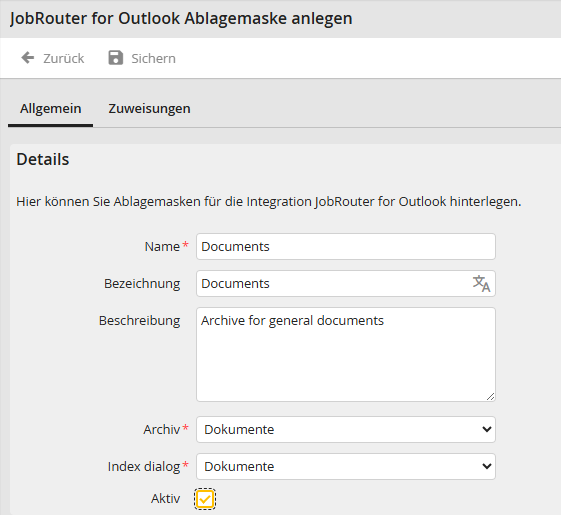
Task: Click the Details section heading
Action: tap(43, 159)
